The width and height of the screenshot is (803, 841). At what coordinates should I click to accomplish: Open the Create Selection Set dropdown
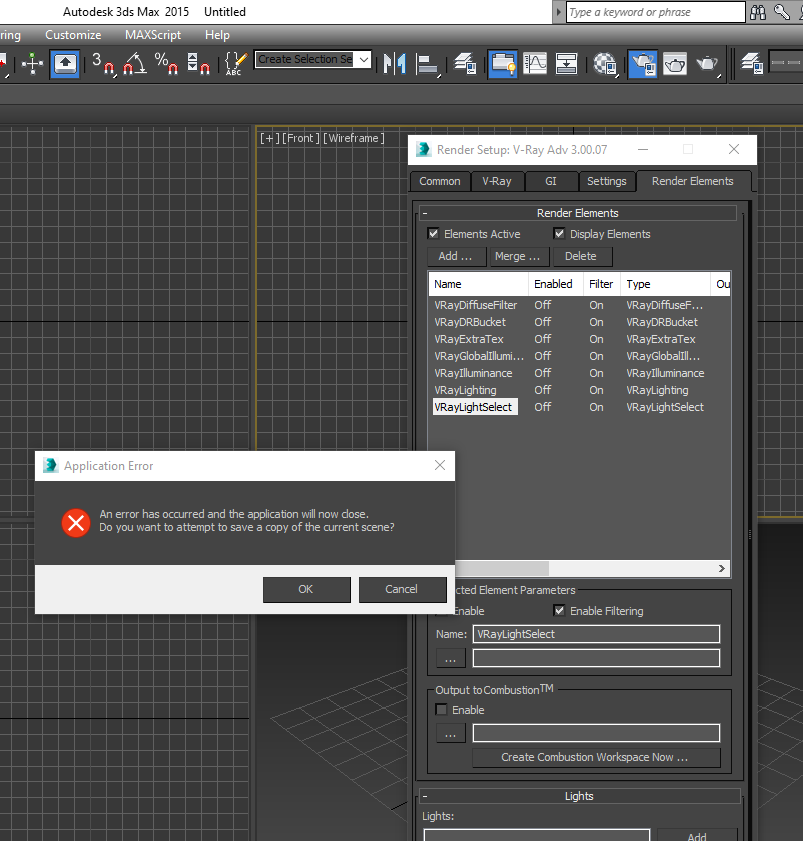pos(363,60)
